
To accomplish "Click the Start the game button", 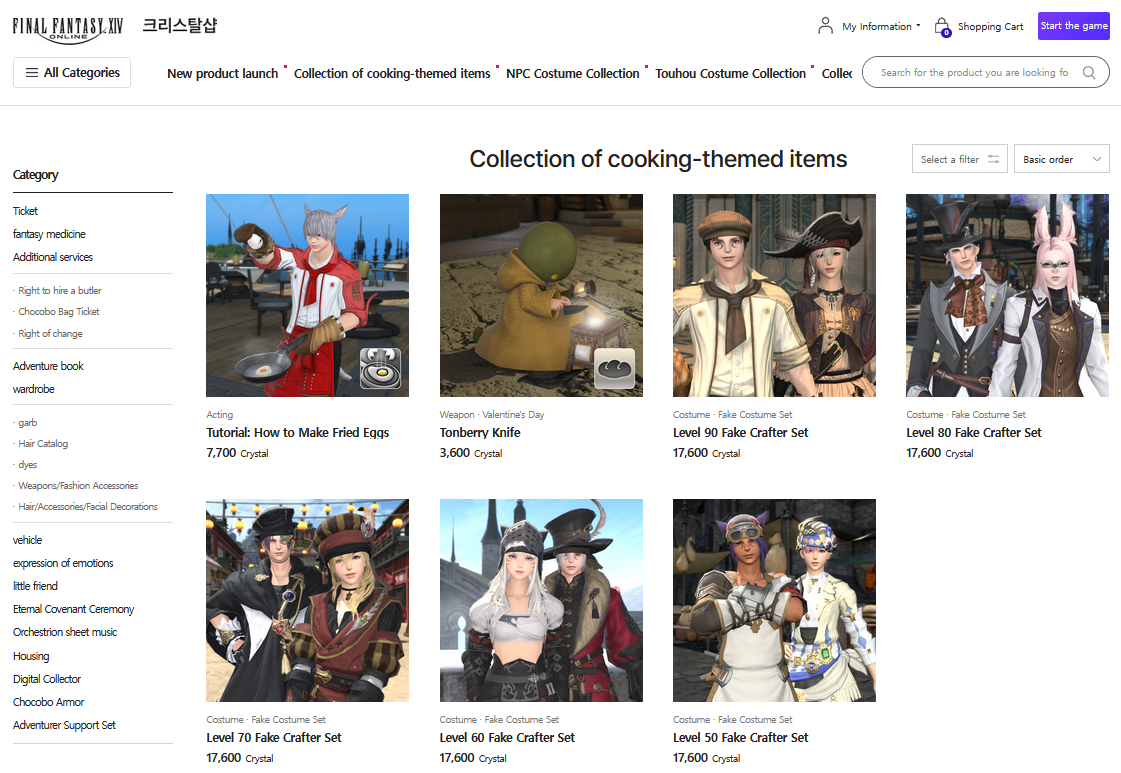I will click(1073, 26).
